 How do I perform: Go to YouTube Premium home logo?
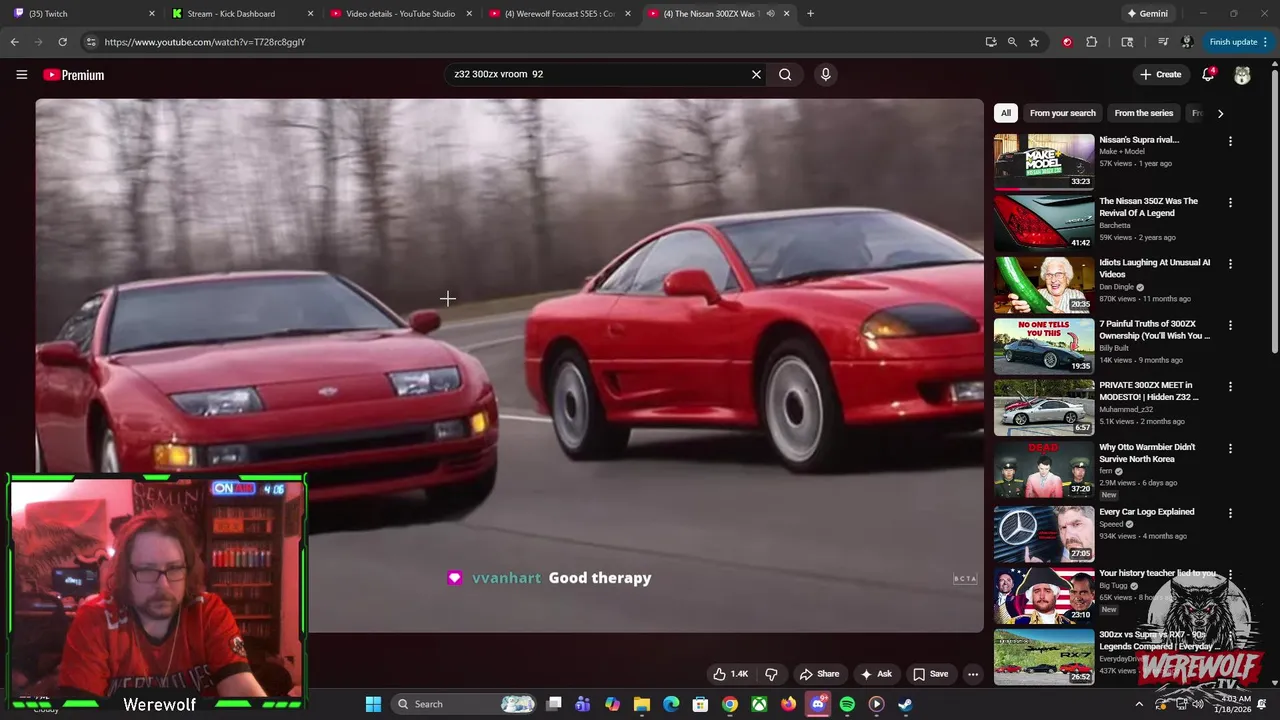[73, 75]
